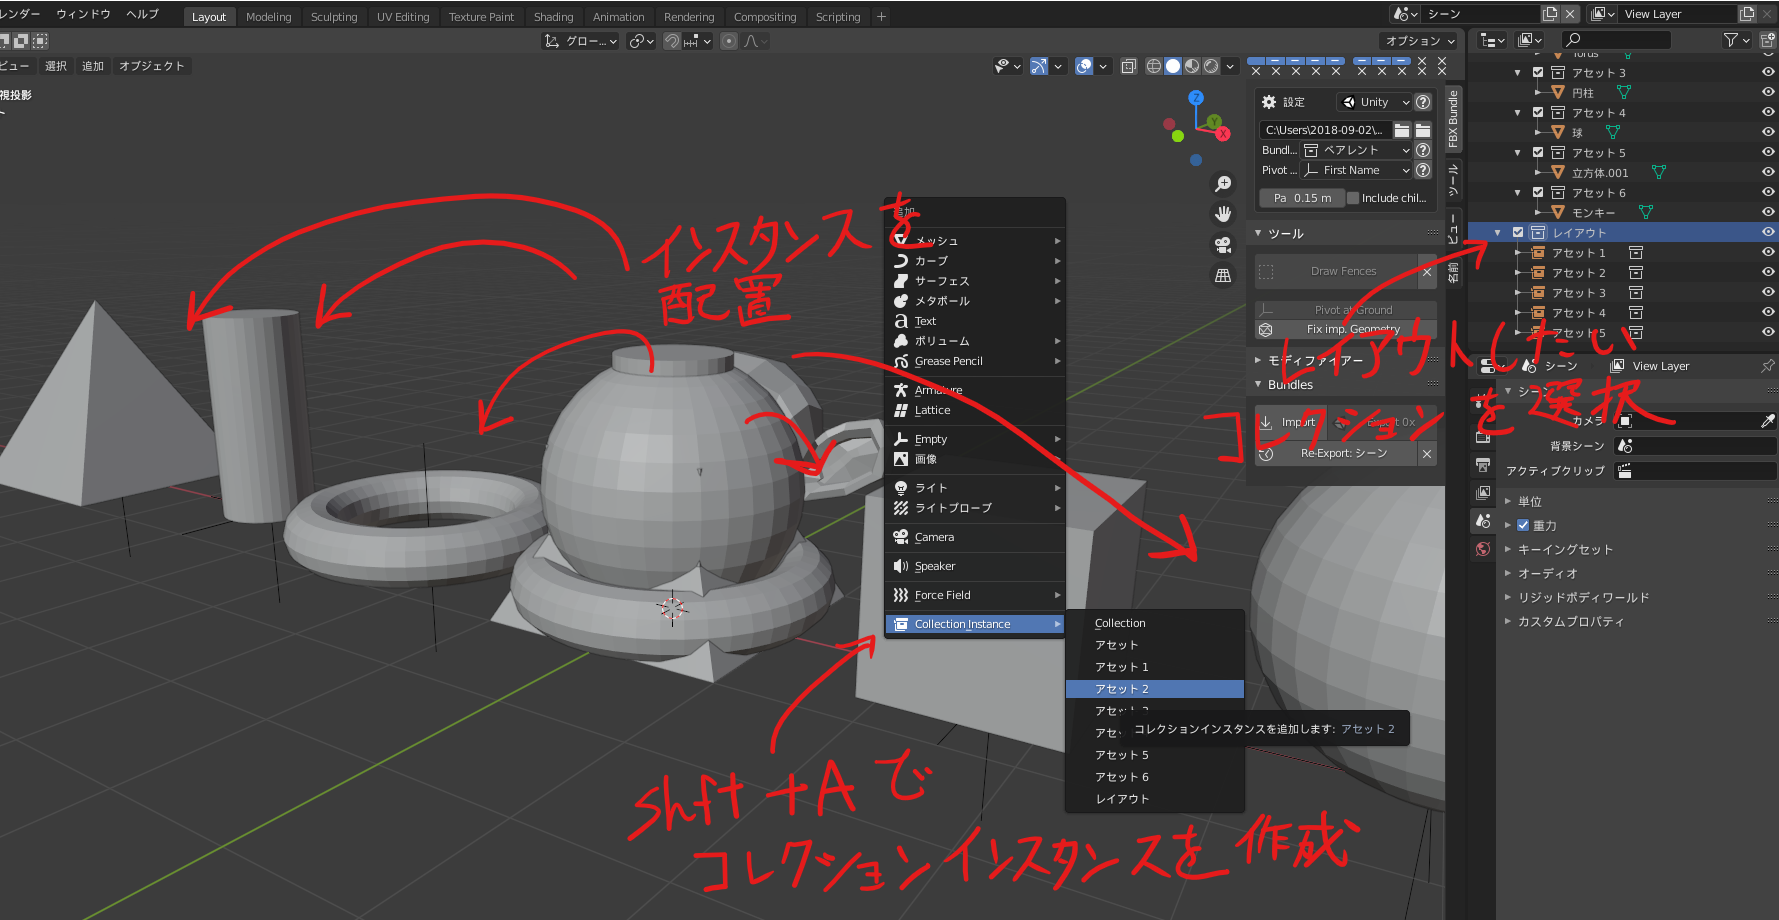Click the Re-Export: シーン button
1779x920 pixels.
1343,453
